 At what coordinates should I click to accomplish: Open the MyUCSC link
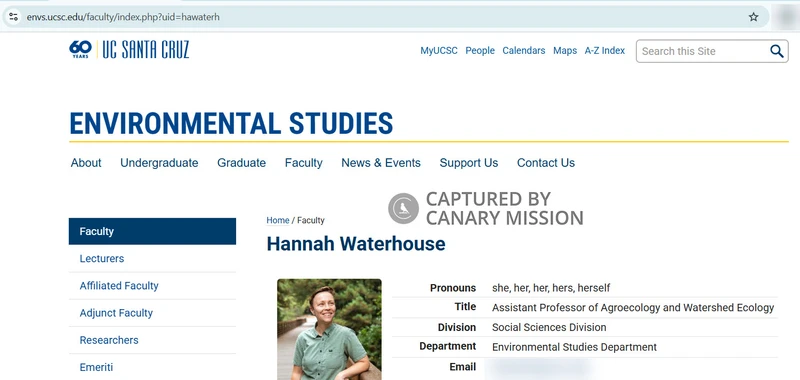[439, 50]
